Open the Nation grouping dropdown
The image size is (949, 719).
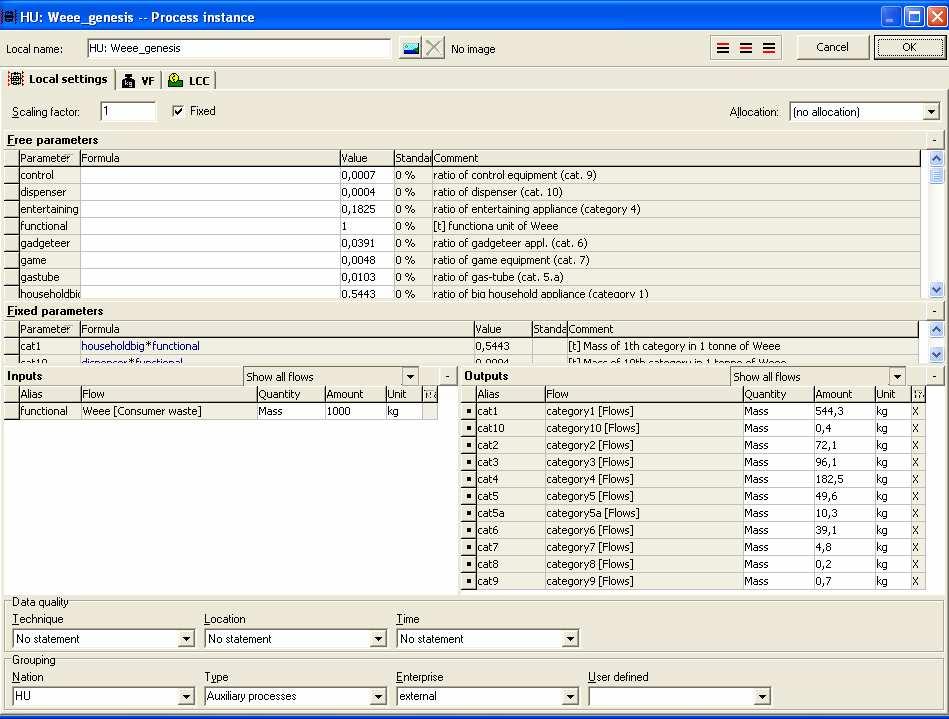186,697
